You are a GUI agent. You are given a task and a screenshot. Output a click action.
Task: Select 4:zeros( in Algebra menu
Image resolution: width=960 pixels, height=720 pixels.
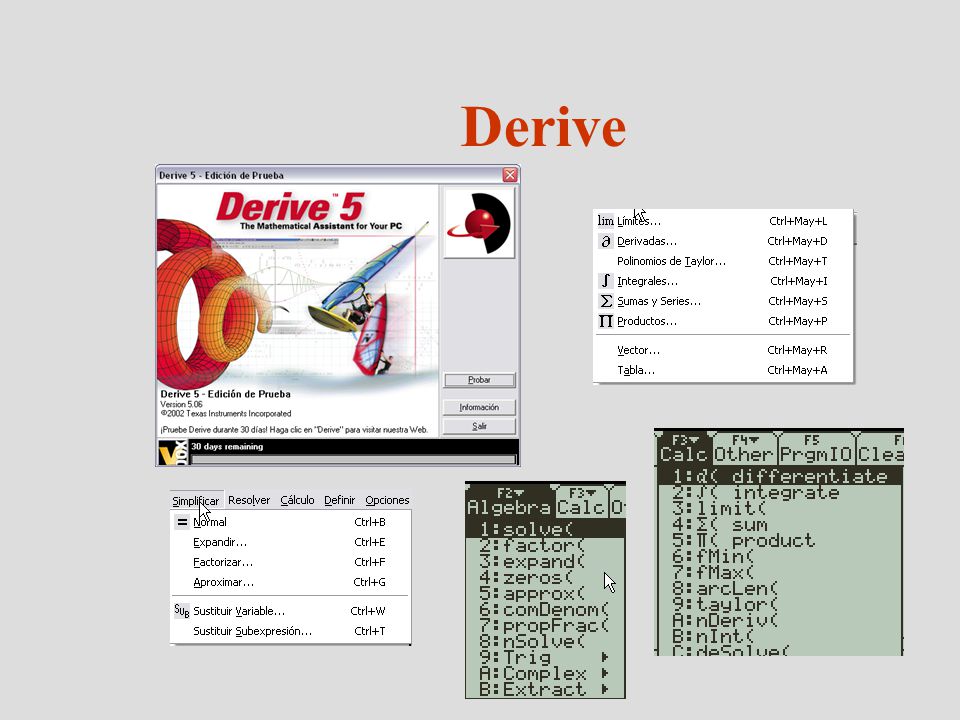[x=546, y=577]
